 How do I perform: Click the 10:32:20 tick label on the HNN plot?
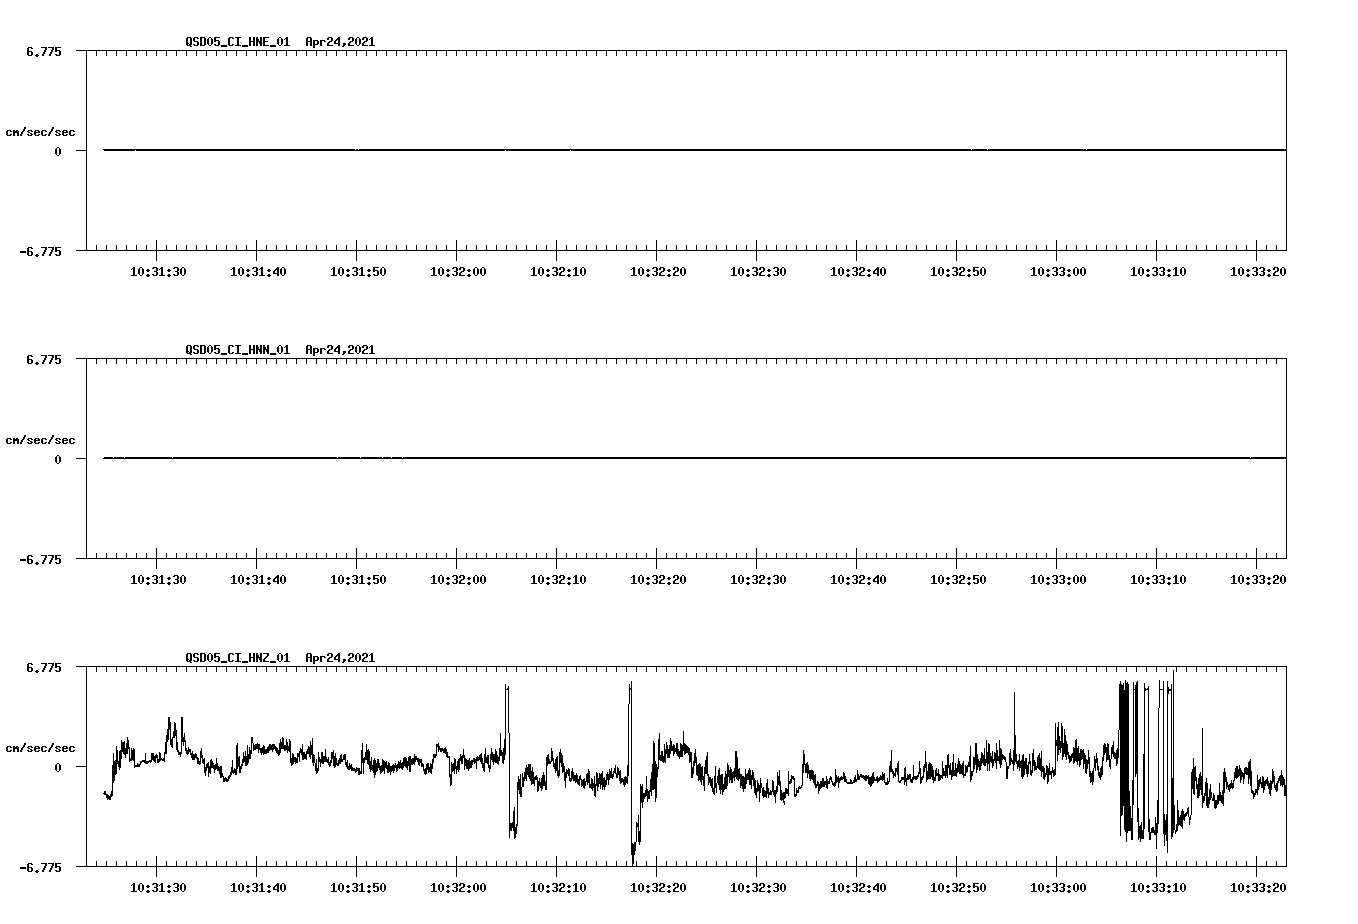pyautogui.click(x=659, y=577)
